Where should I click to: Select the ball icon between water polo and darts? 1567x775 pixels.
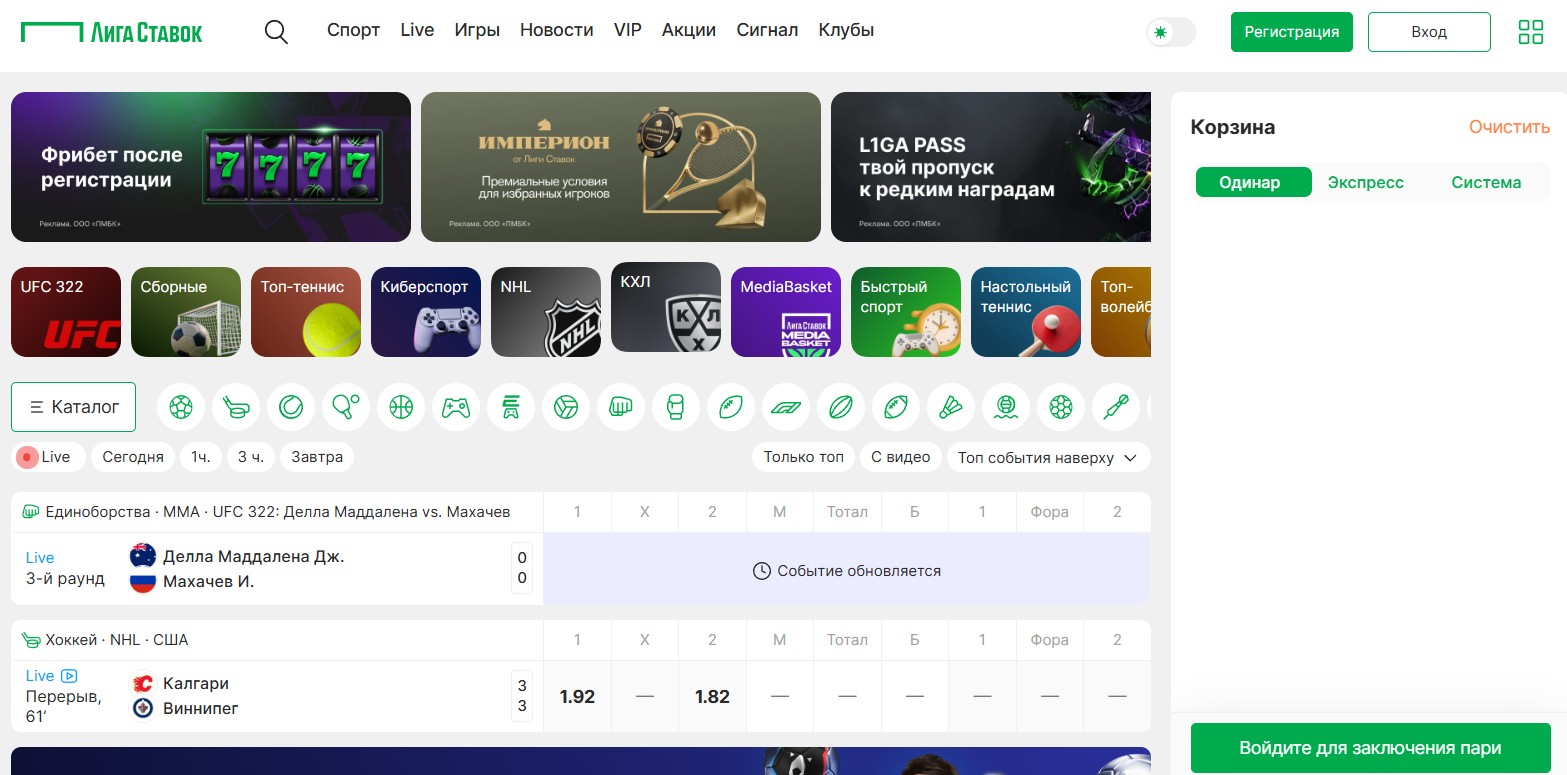tap(1061, 407)
